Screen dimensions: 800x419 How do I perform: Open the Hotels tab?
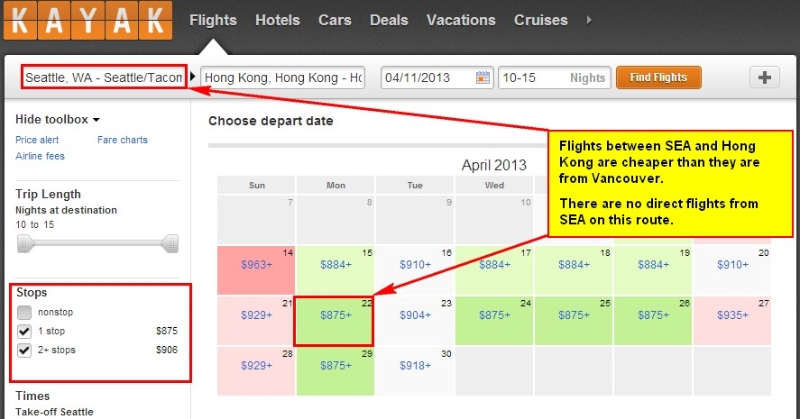click(278, 20)
